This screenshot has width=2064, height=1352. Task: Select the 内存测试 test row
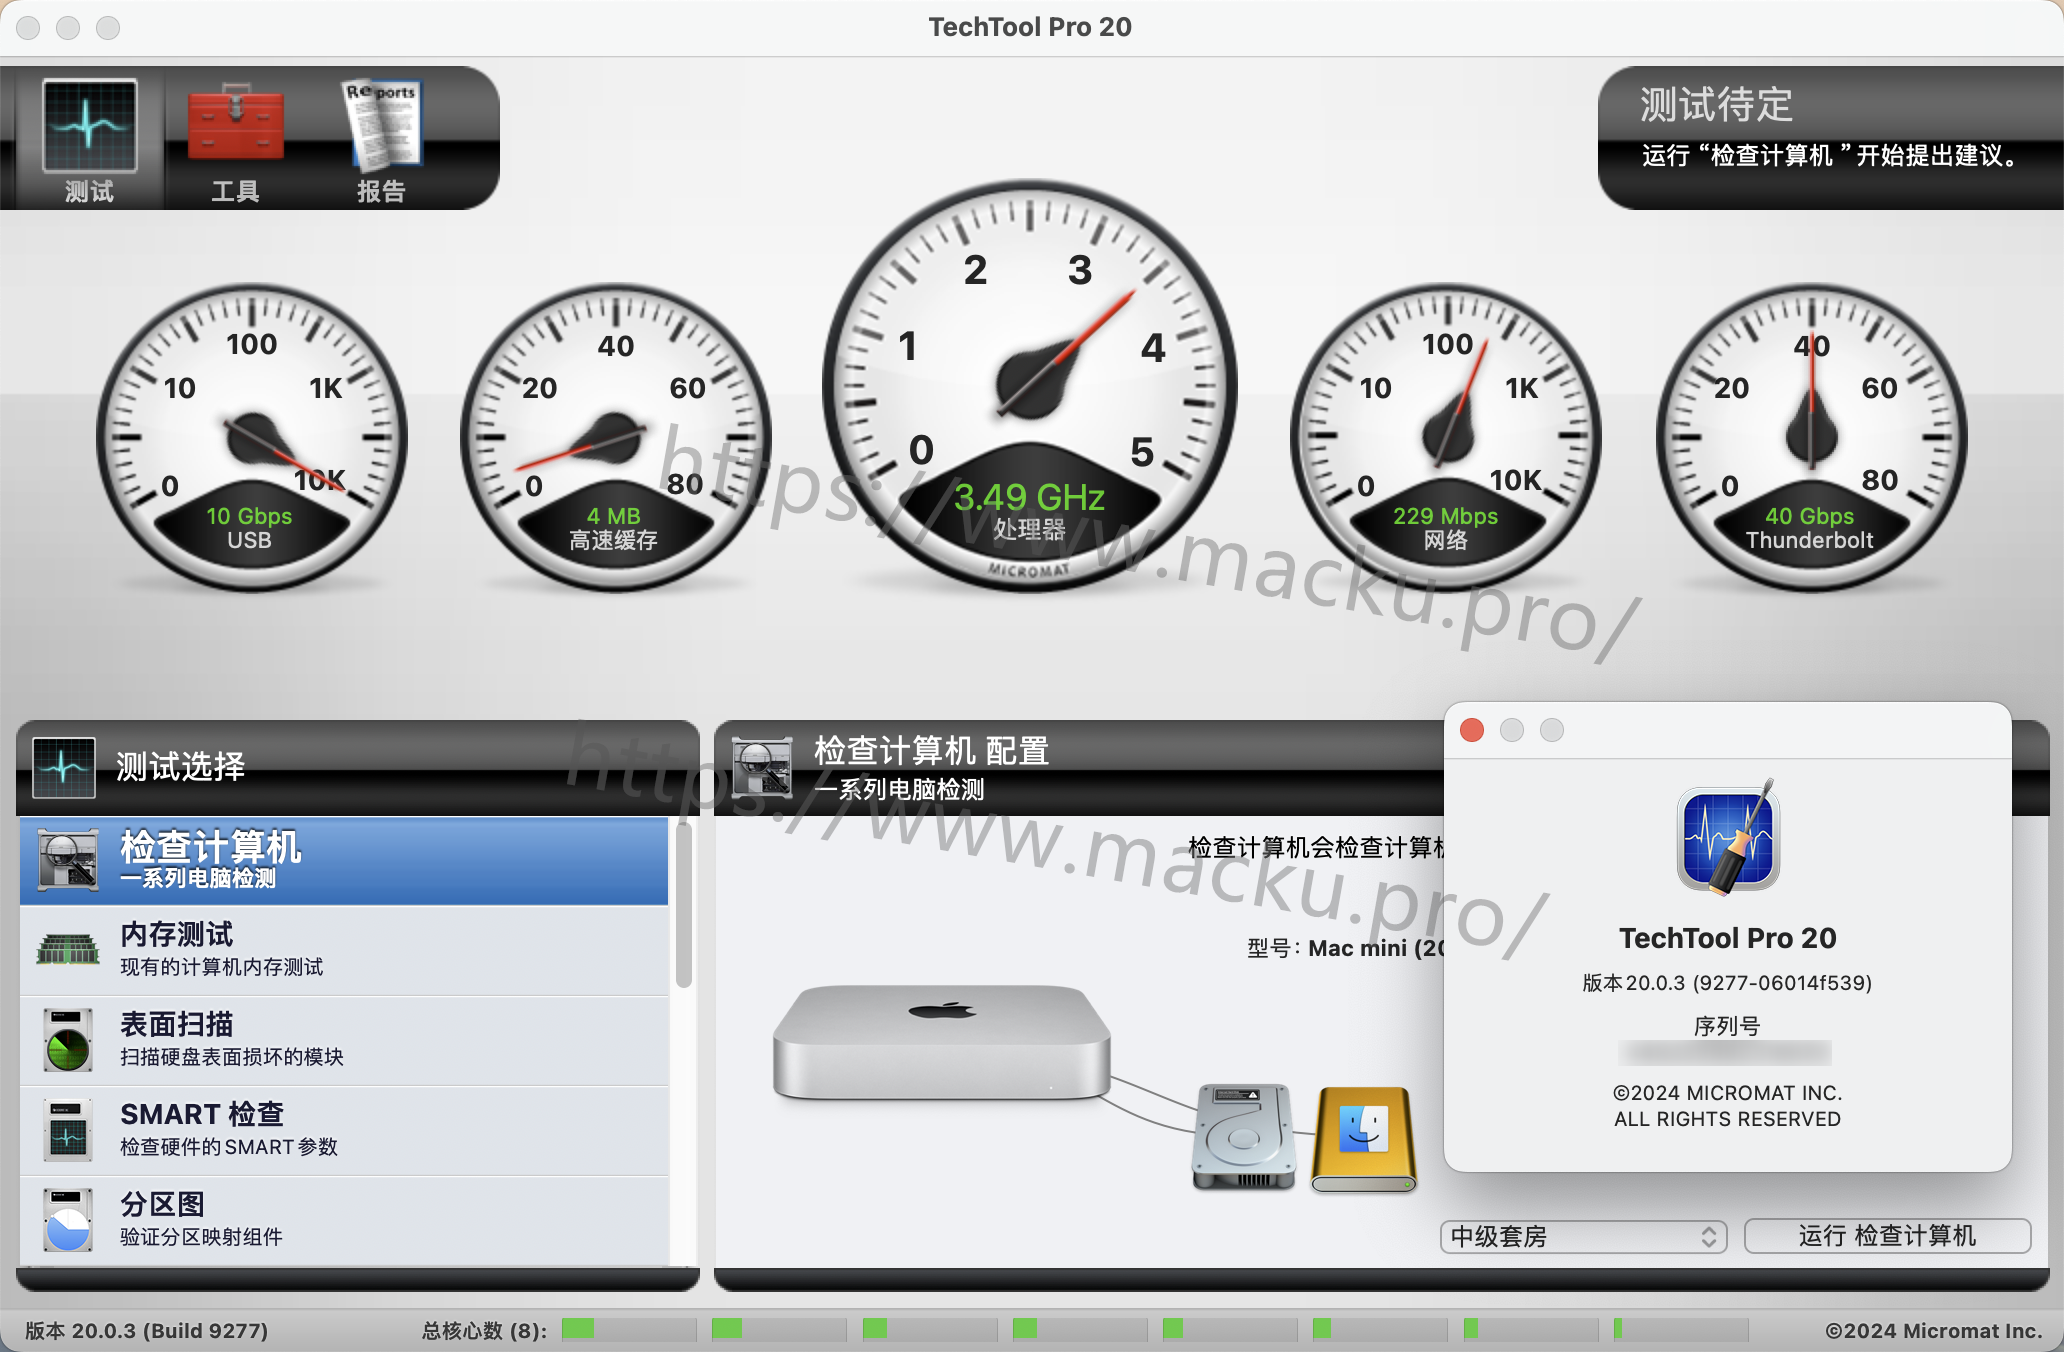click(x=344, y=951)
